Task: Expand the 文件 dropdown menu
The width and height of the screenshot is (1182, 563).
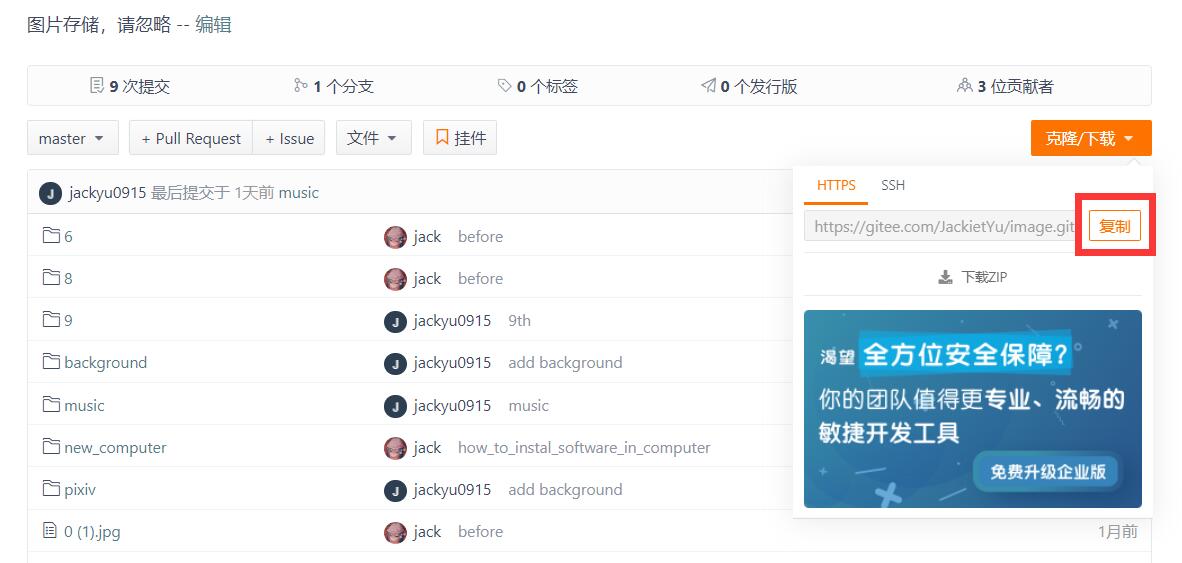Action: 373,138
